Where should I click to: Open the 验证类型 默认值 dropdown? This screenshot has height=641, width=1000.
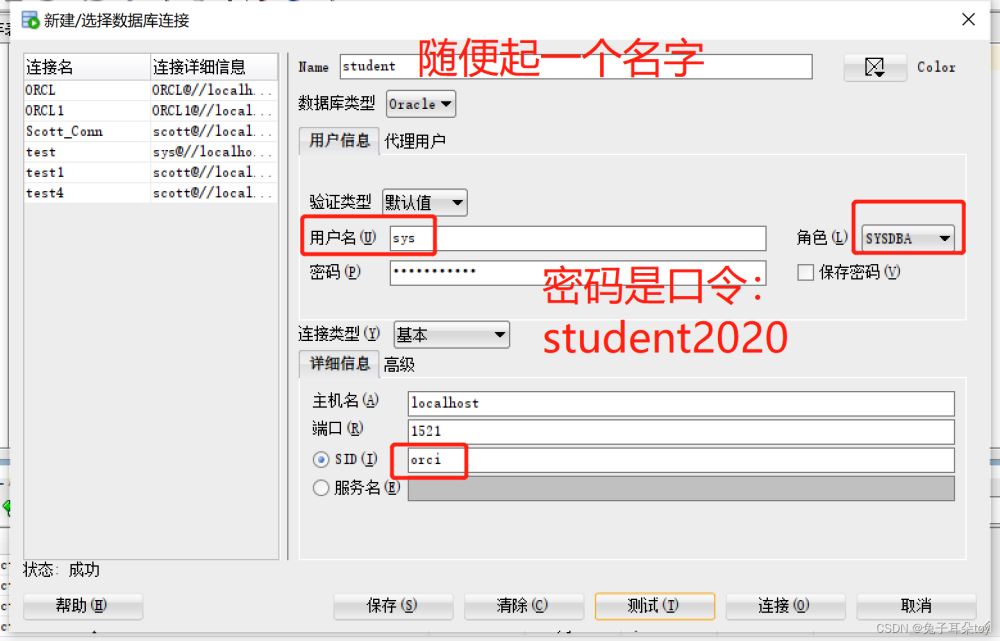(x=425, y=203)
